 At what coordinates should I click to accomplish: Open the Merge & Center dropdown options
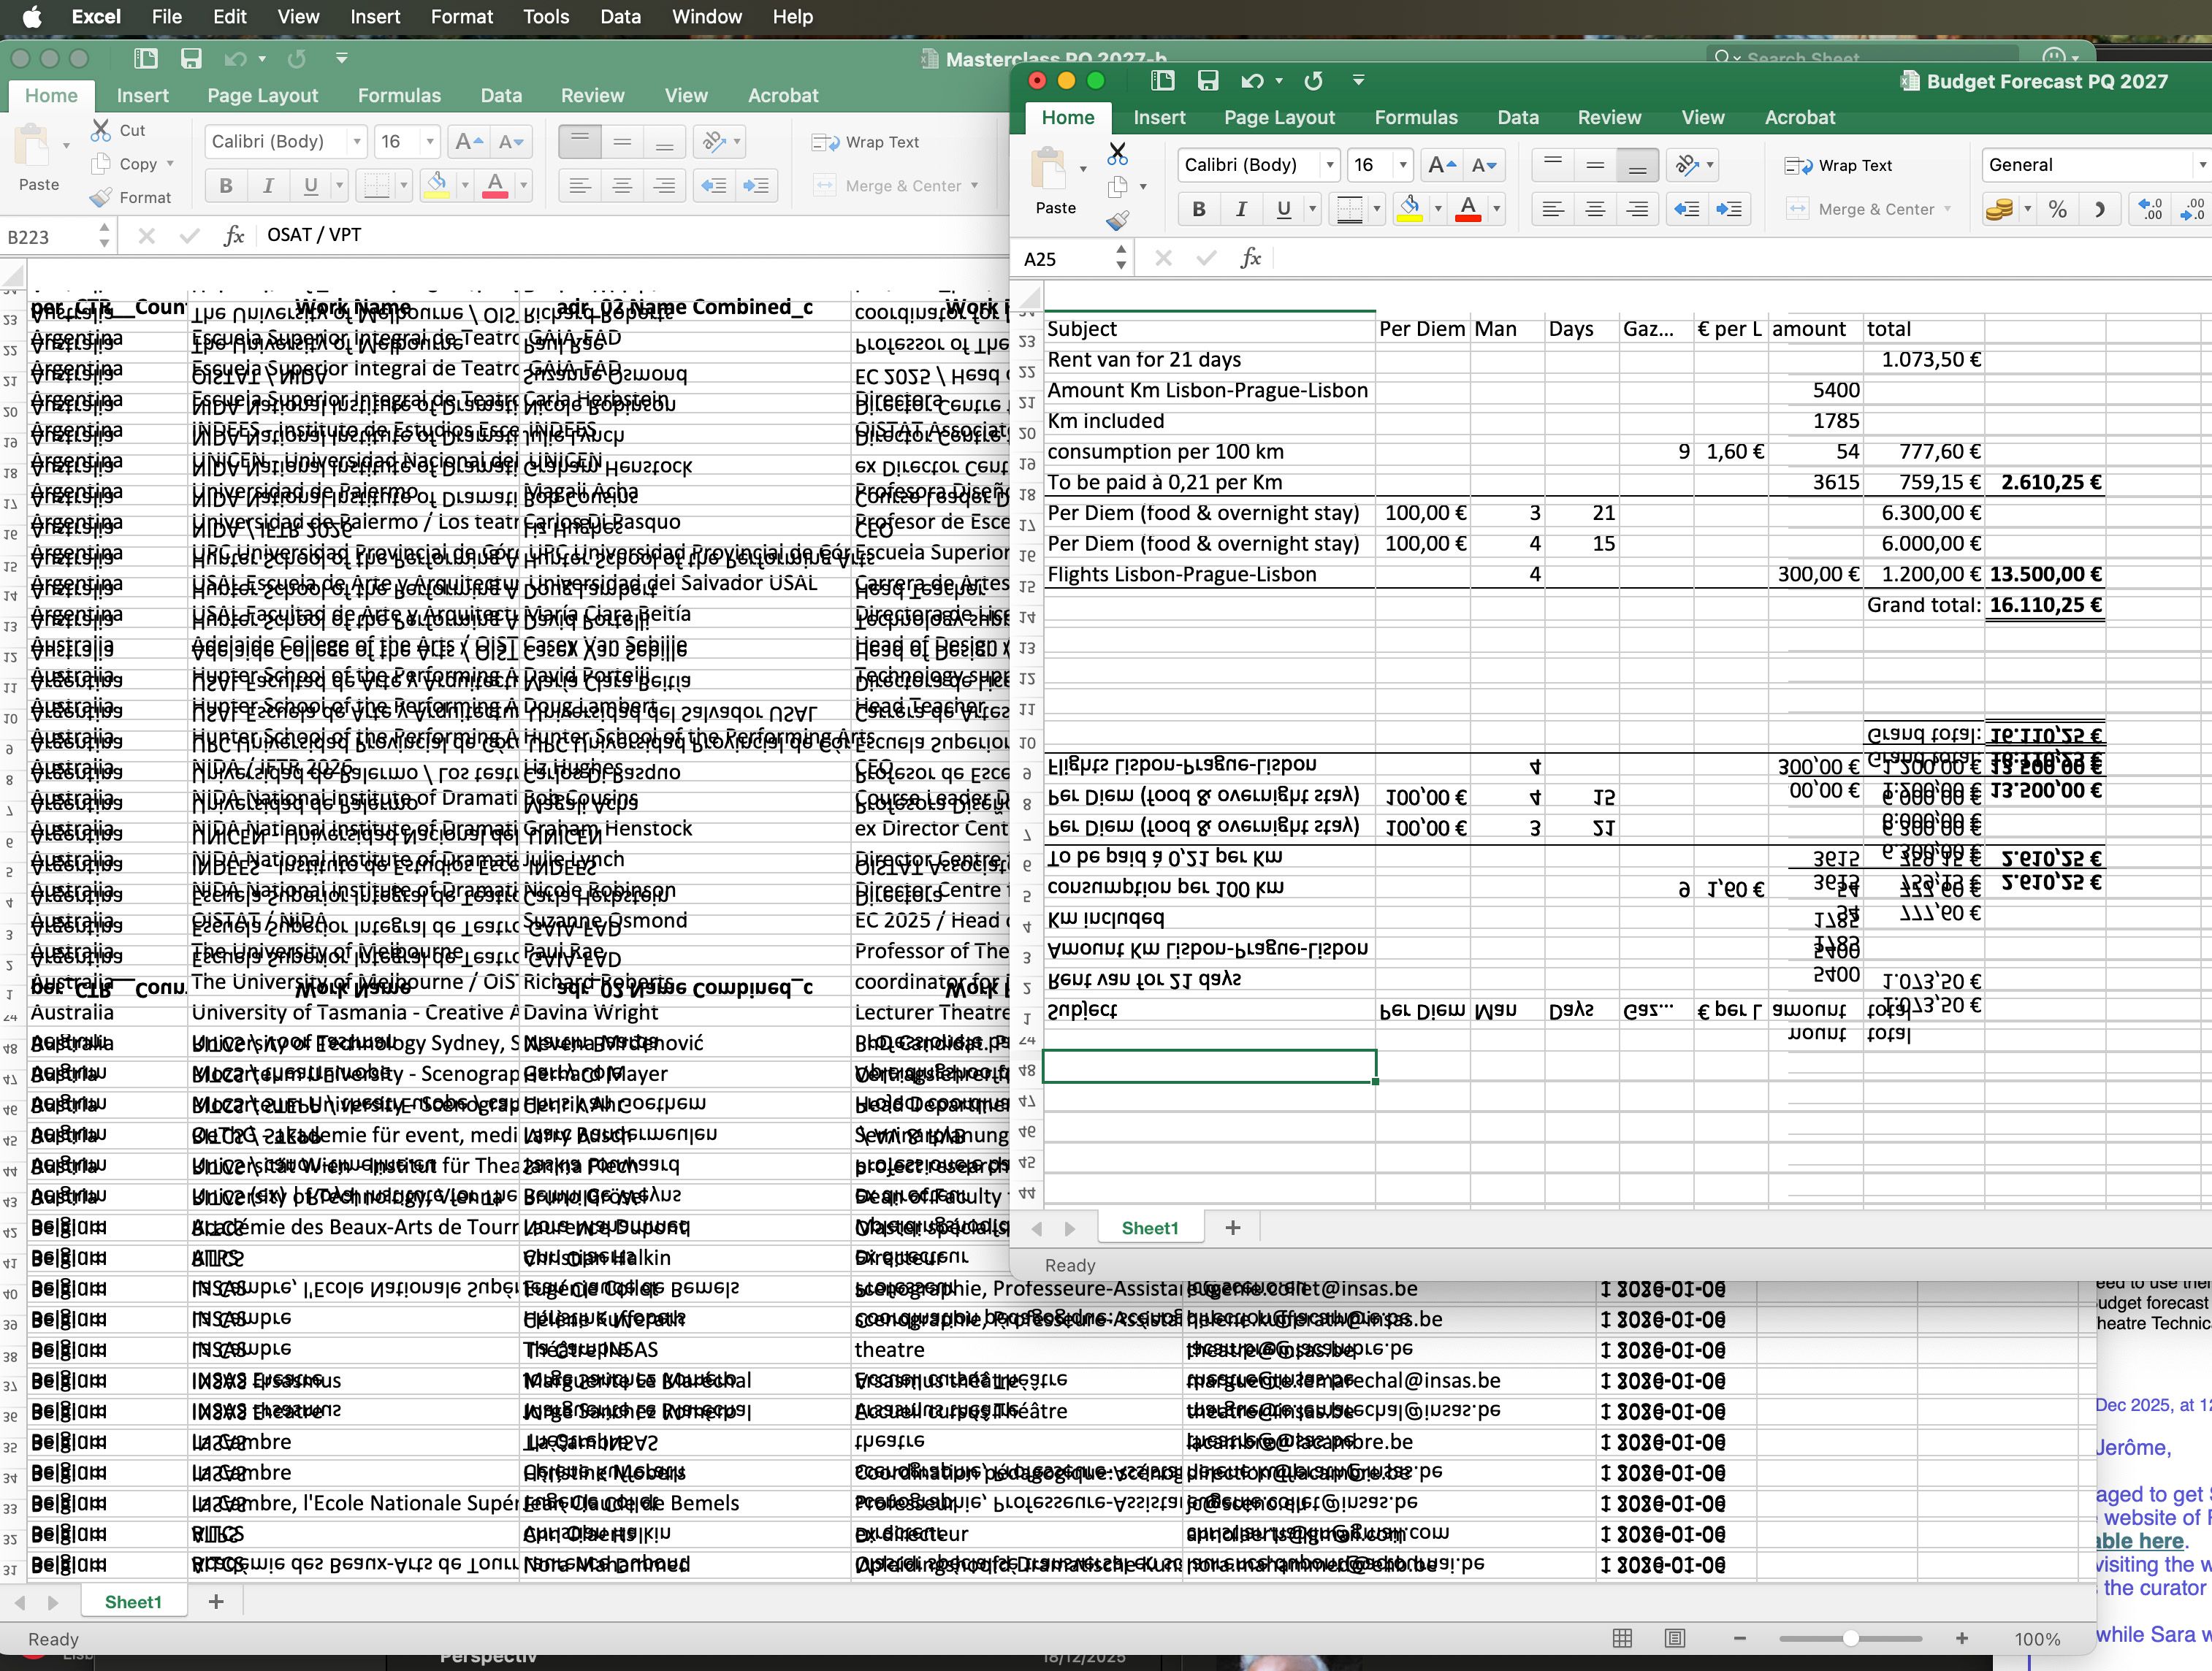point(1950,209)
